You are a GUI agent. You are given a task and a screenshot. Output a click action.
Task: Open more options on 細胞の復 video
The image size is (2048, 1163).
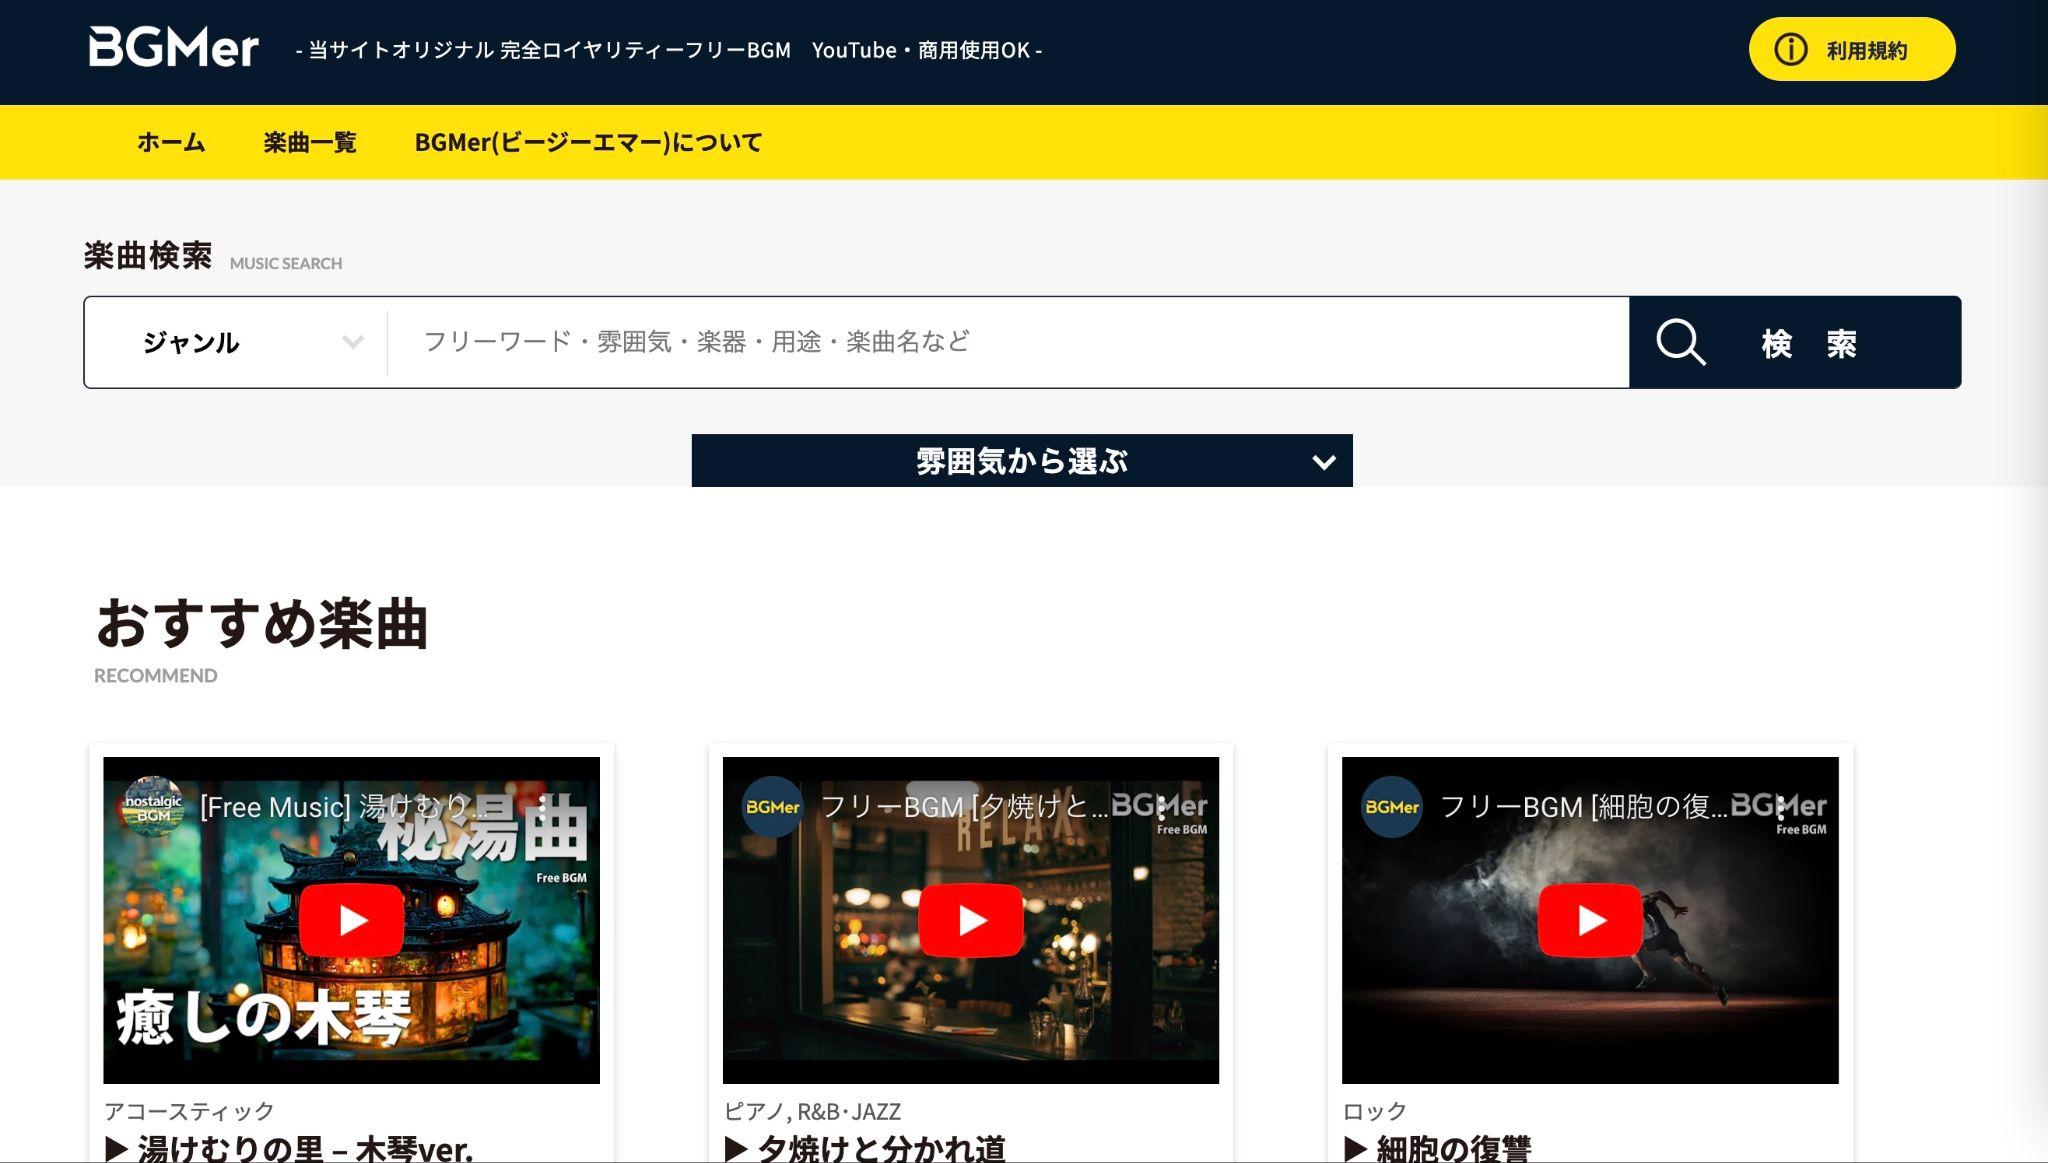(x=1780, y=807)
